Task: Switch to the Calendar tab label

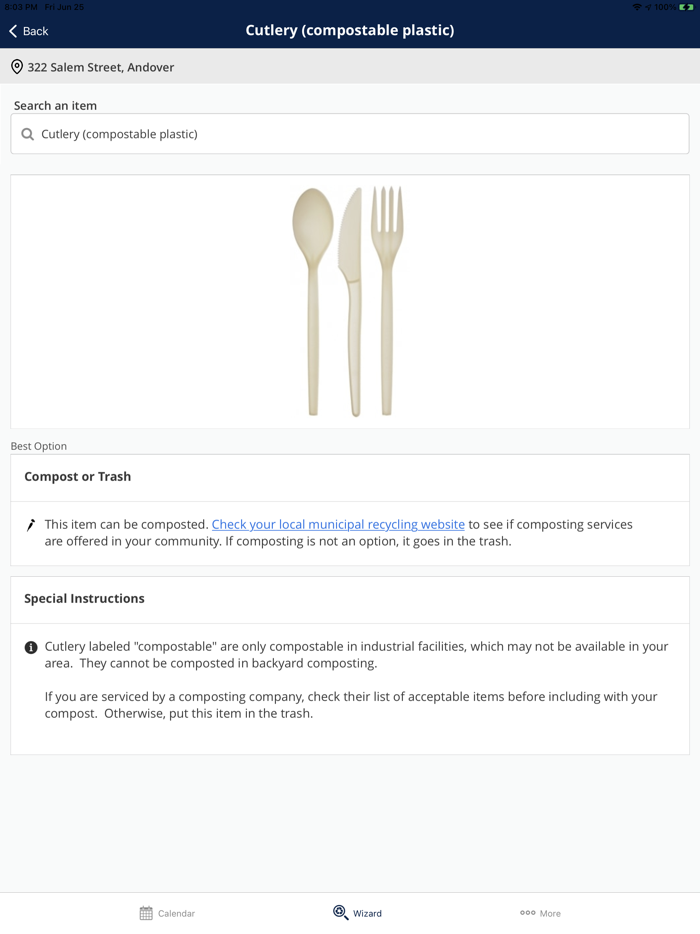Action: tap(176, 913)
